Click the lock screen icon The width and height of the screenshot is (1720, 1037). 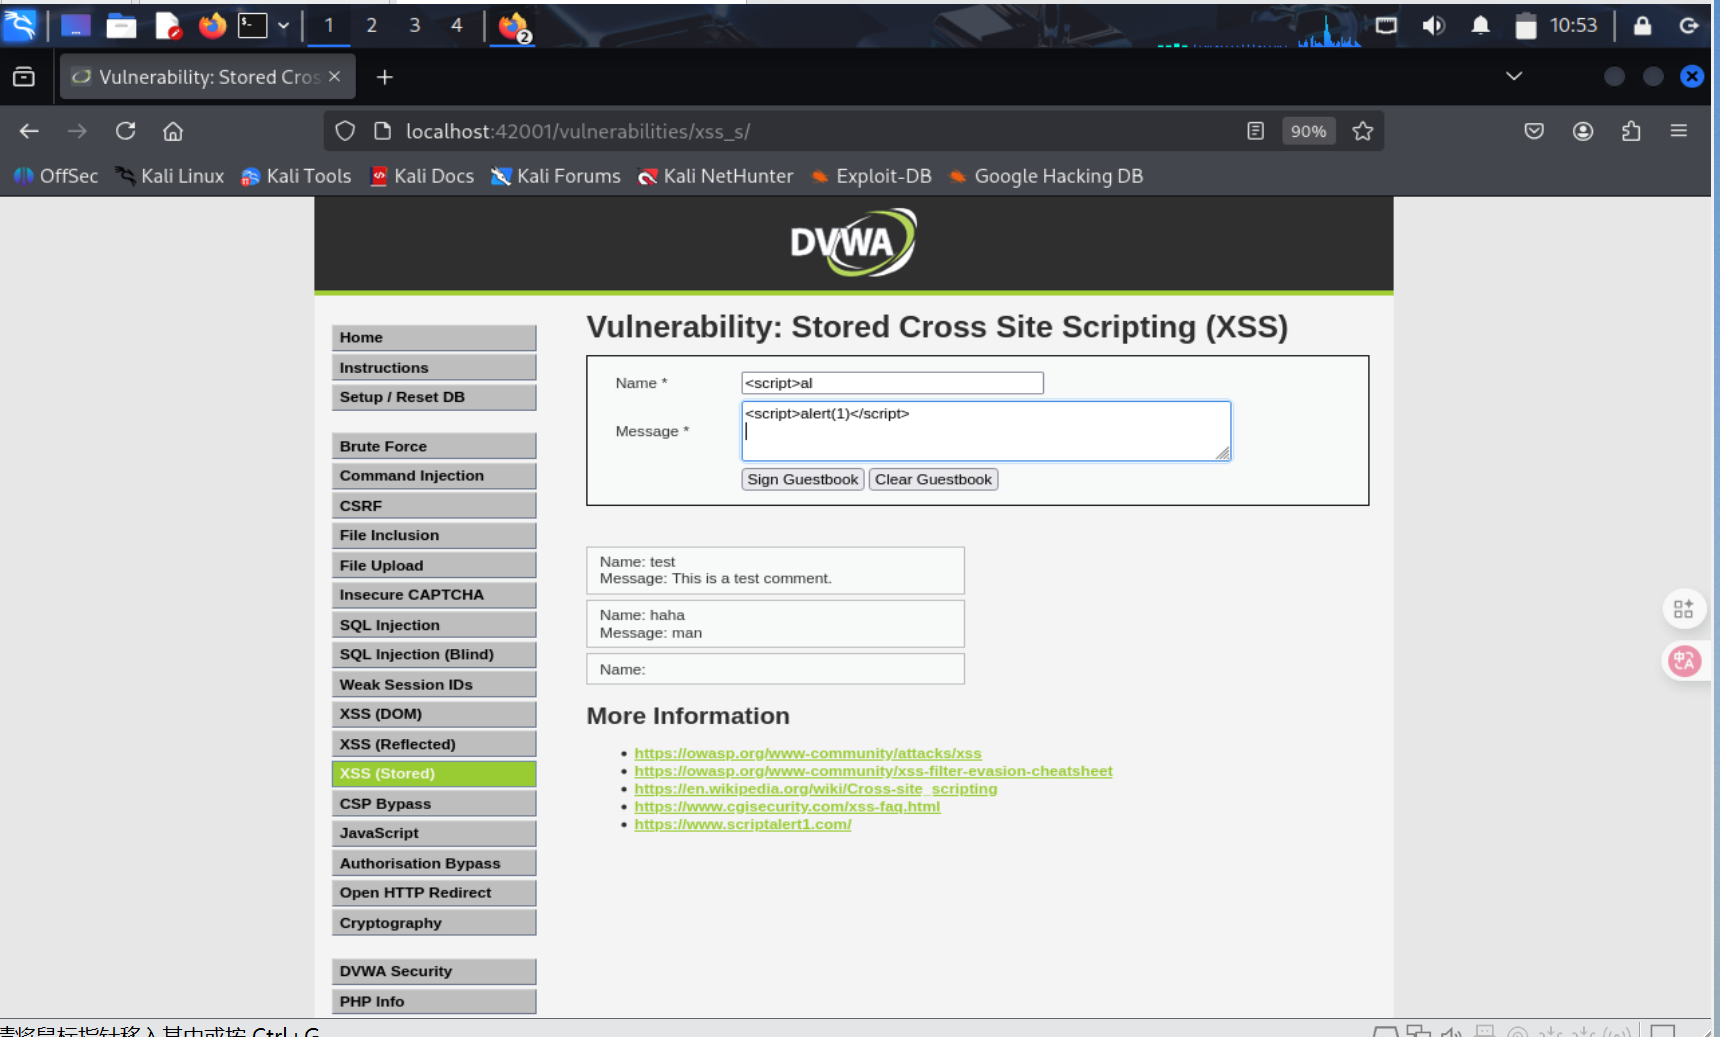pos(1642,25)
